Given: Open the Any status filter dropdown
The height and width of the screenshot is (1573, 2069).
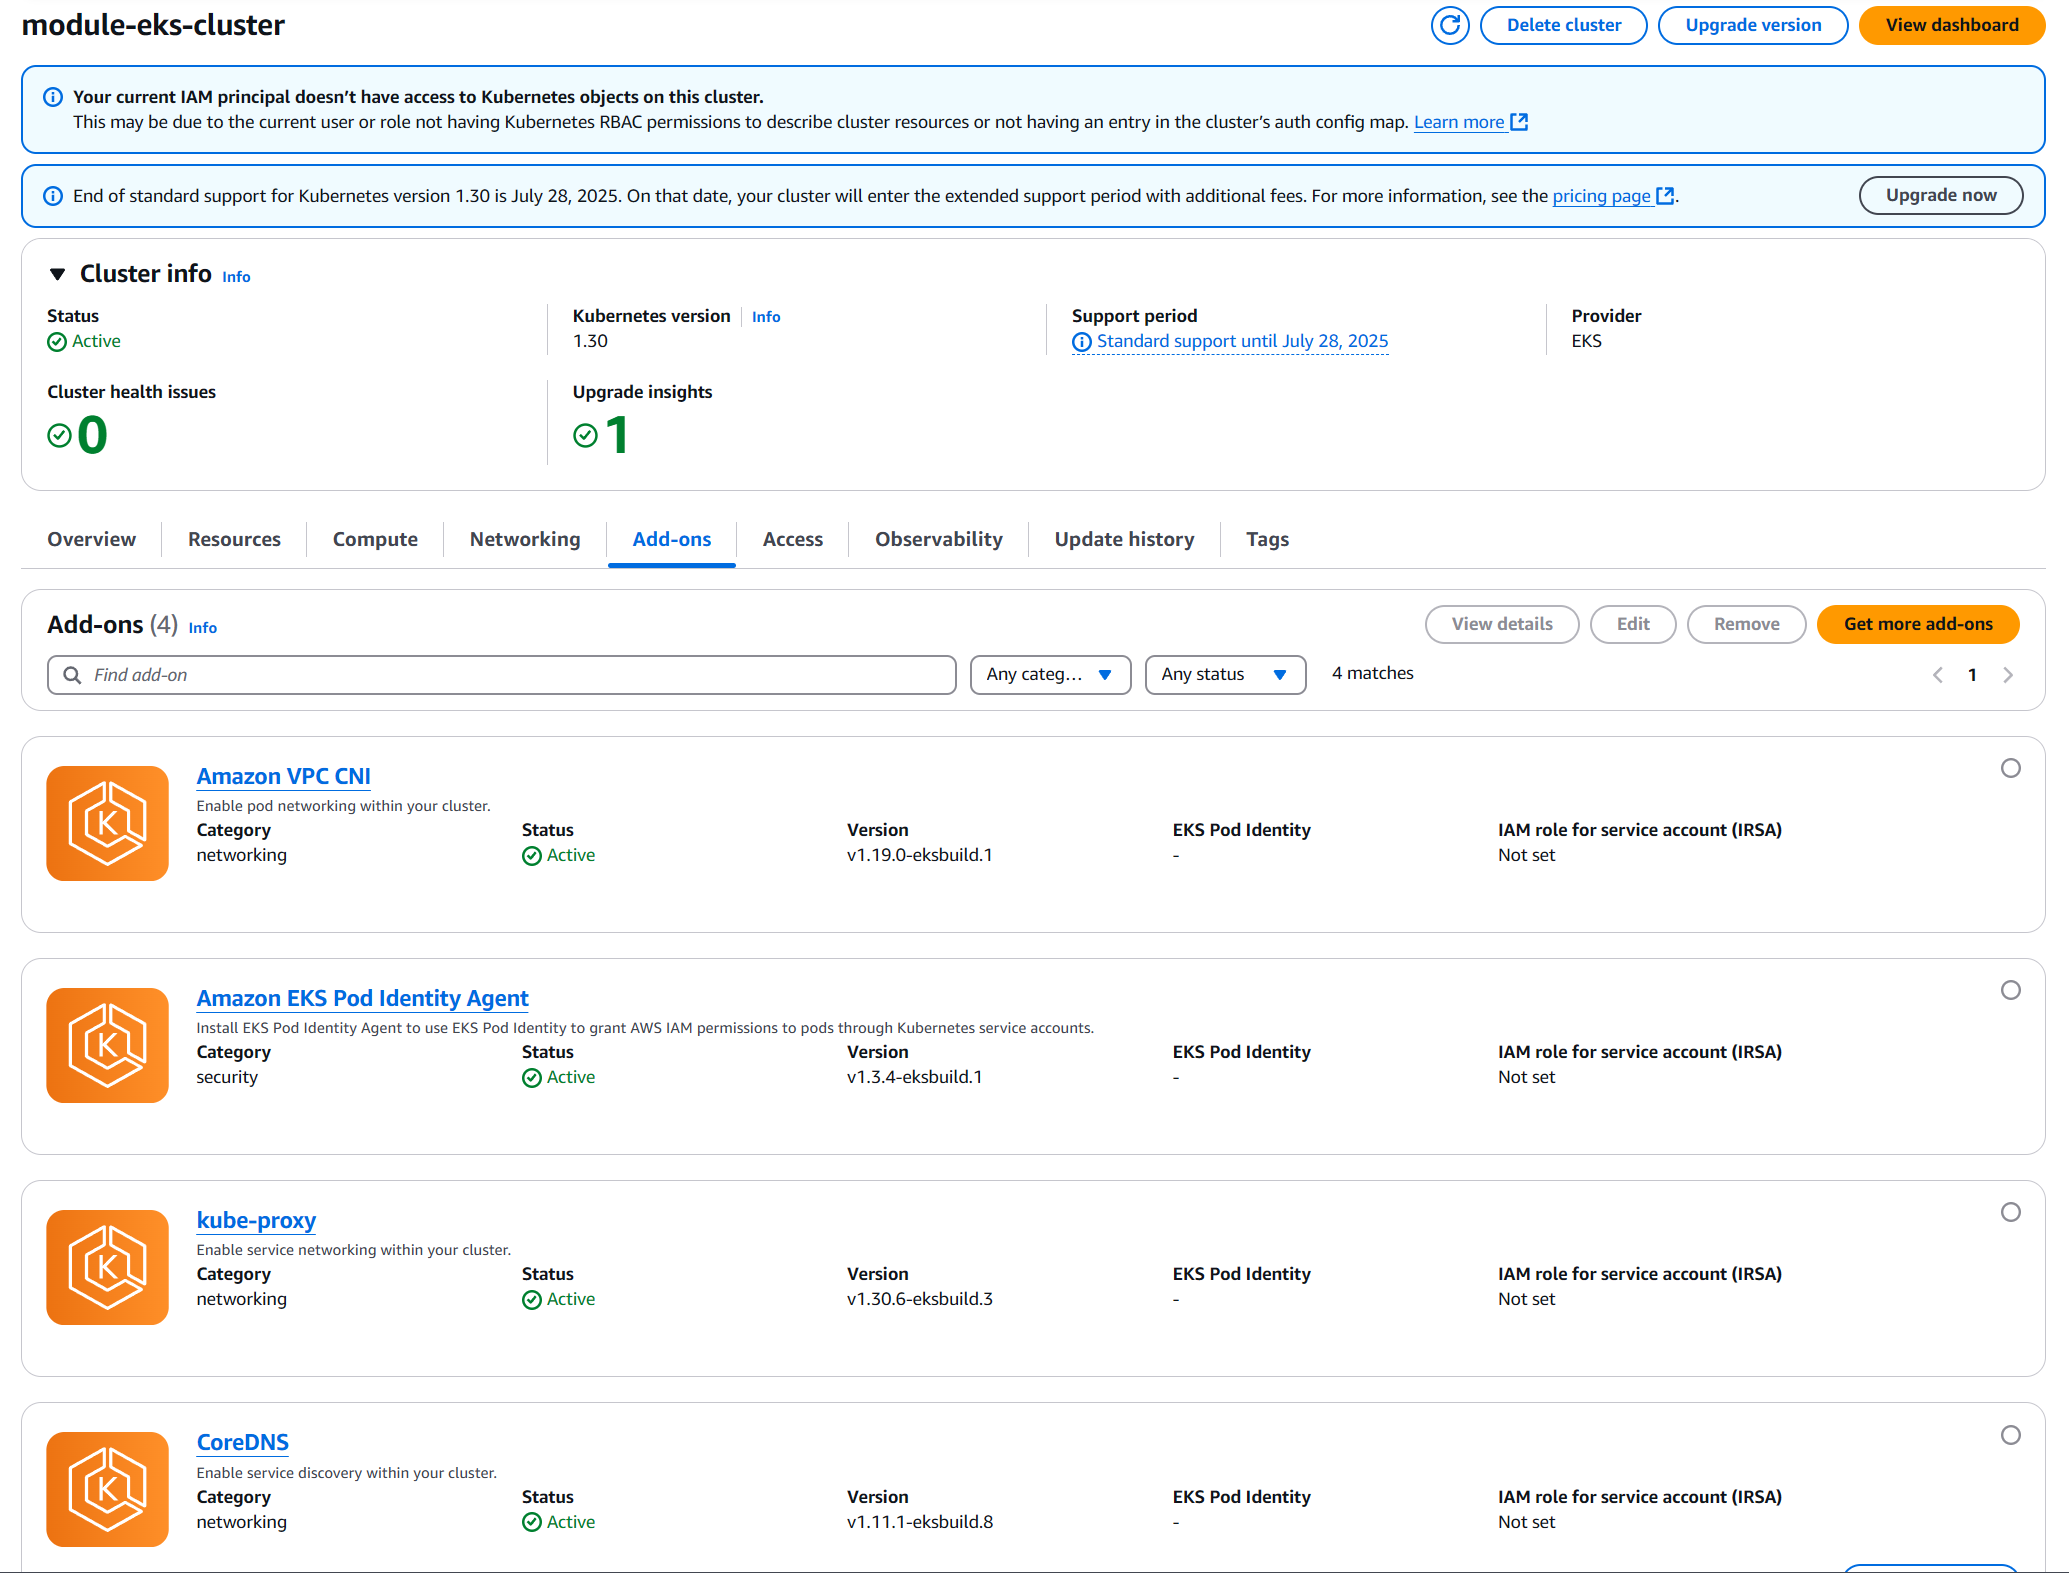Looking at the screenshot, I should click(x=1225, y=675).
